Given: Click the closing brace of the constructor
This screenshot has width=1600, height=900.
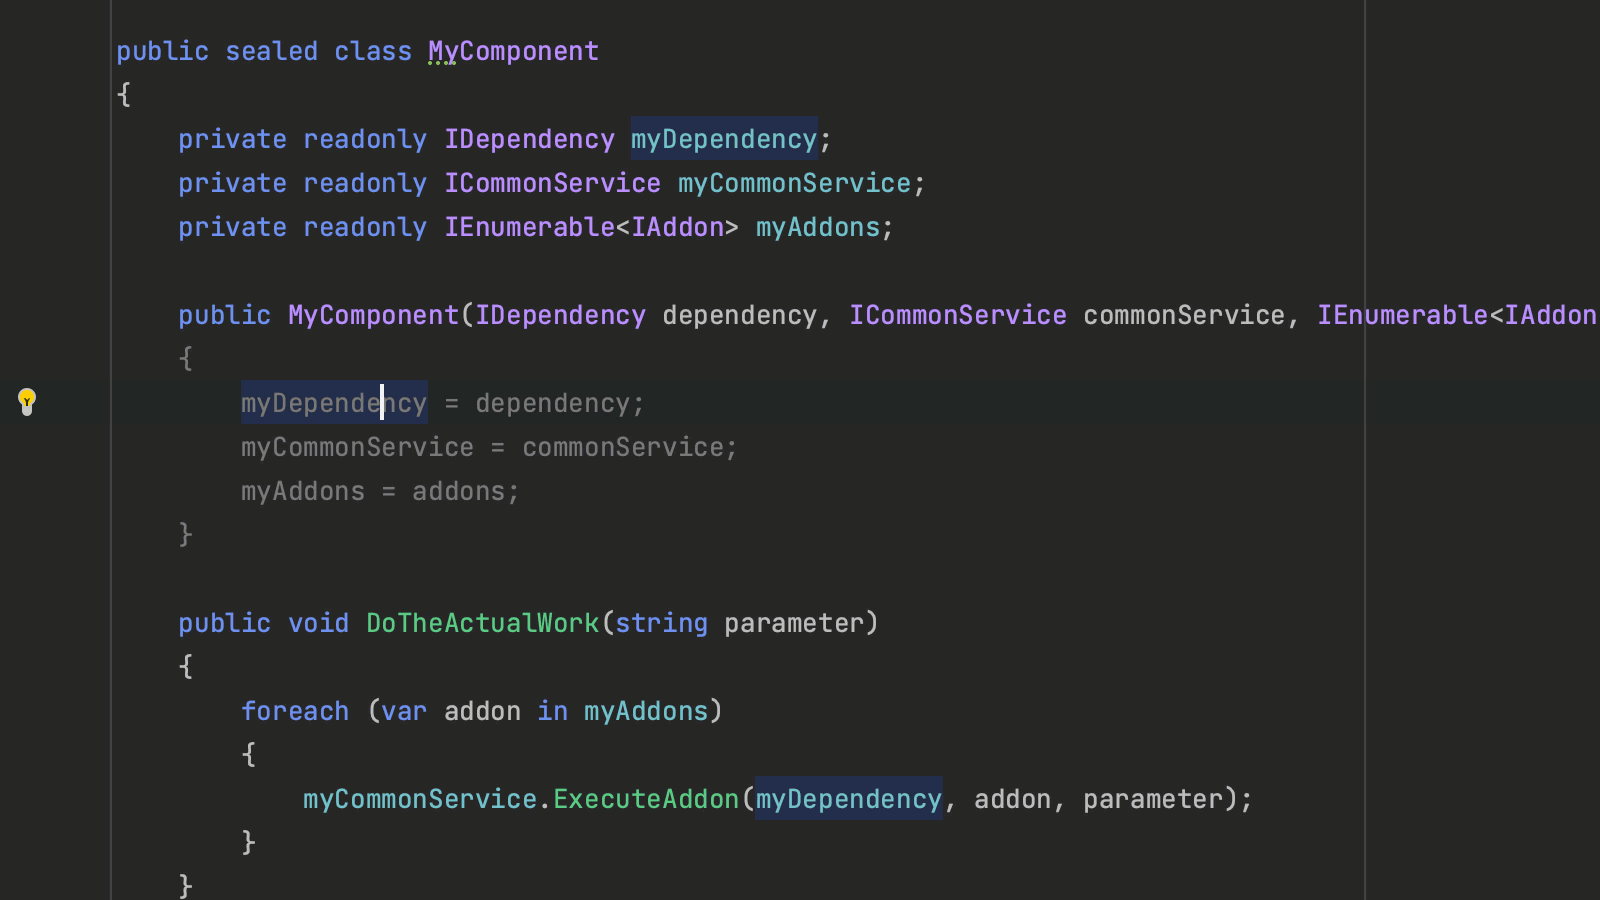Looking at the screenshot, I should coord(185,534).
